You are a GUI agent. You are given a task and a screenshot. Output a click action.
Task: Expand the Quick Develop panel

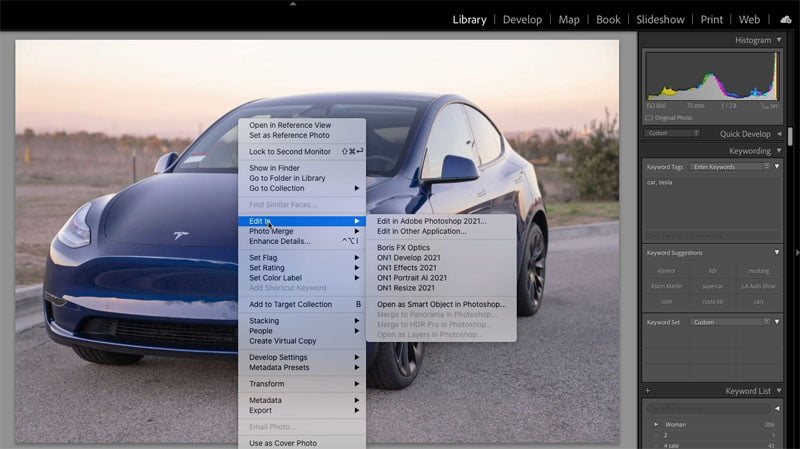pos(779,134)
